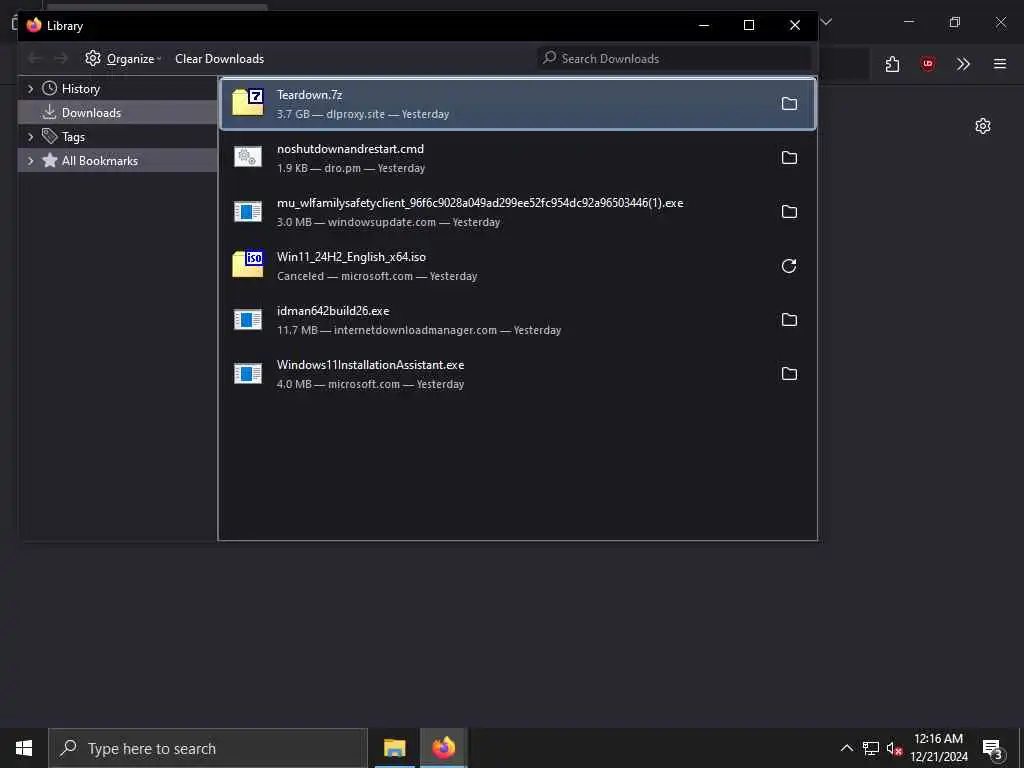Open containing folder for idman642build26.exe
This screenshot has height=768, width=1024.
(789, 320)
